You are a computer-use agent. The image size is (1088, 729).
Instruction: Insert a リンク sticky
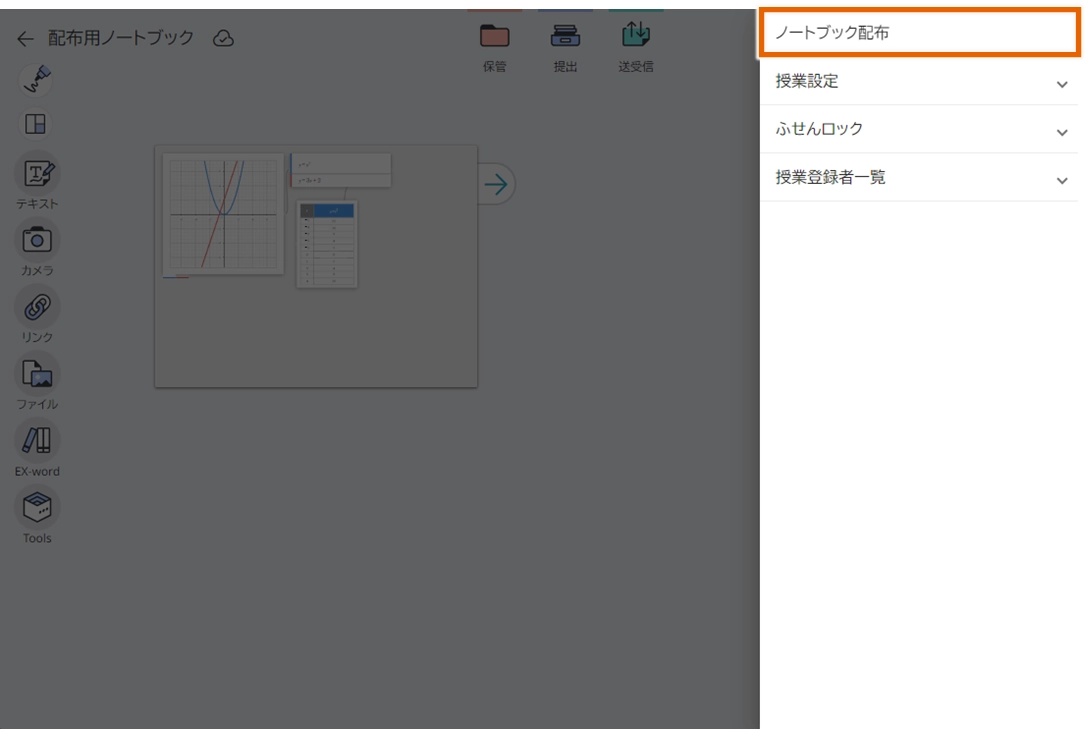[x=37, y=307]
